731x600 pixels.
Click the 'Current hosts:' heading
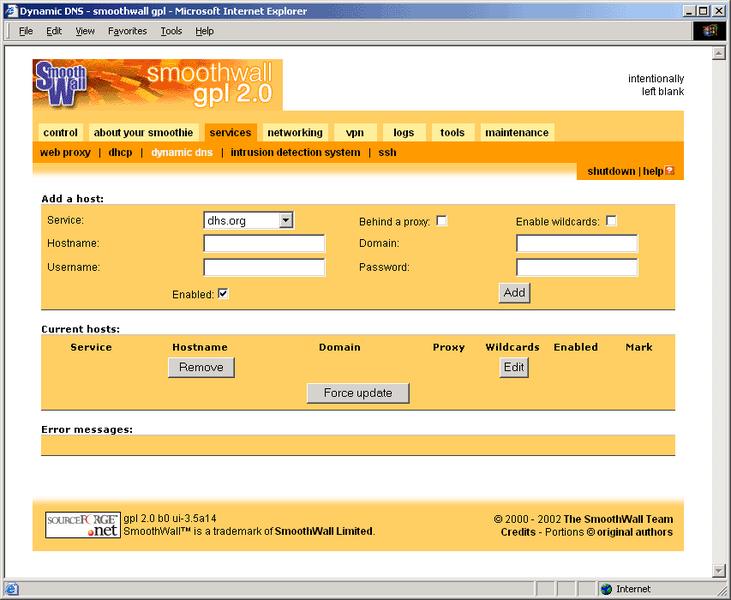click(x=80, y=329)
